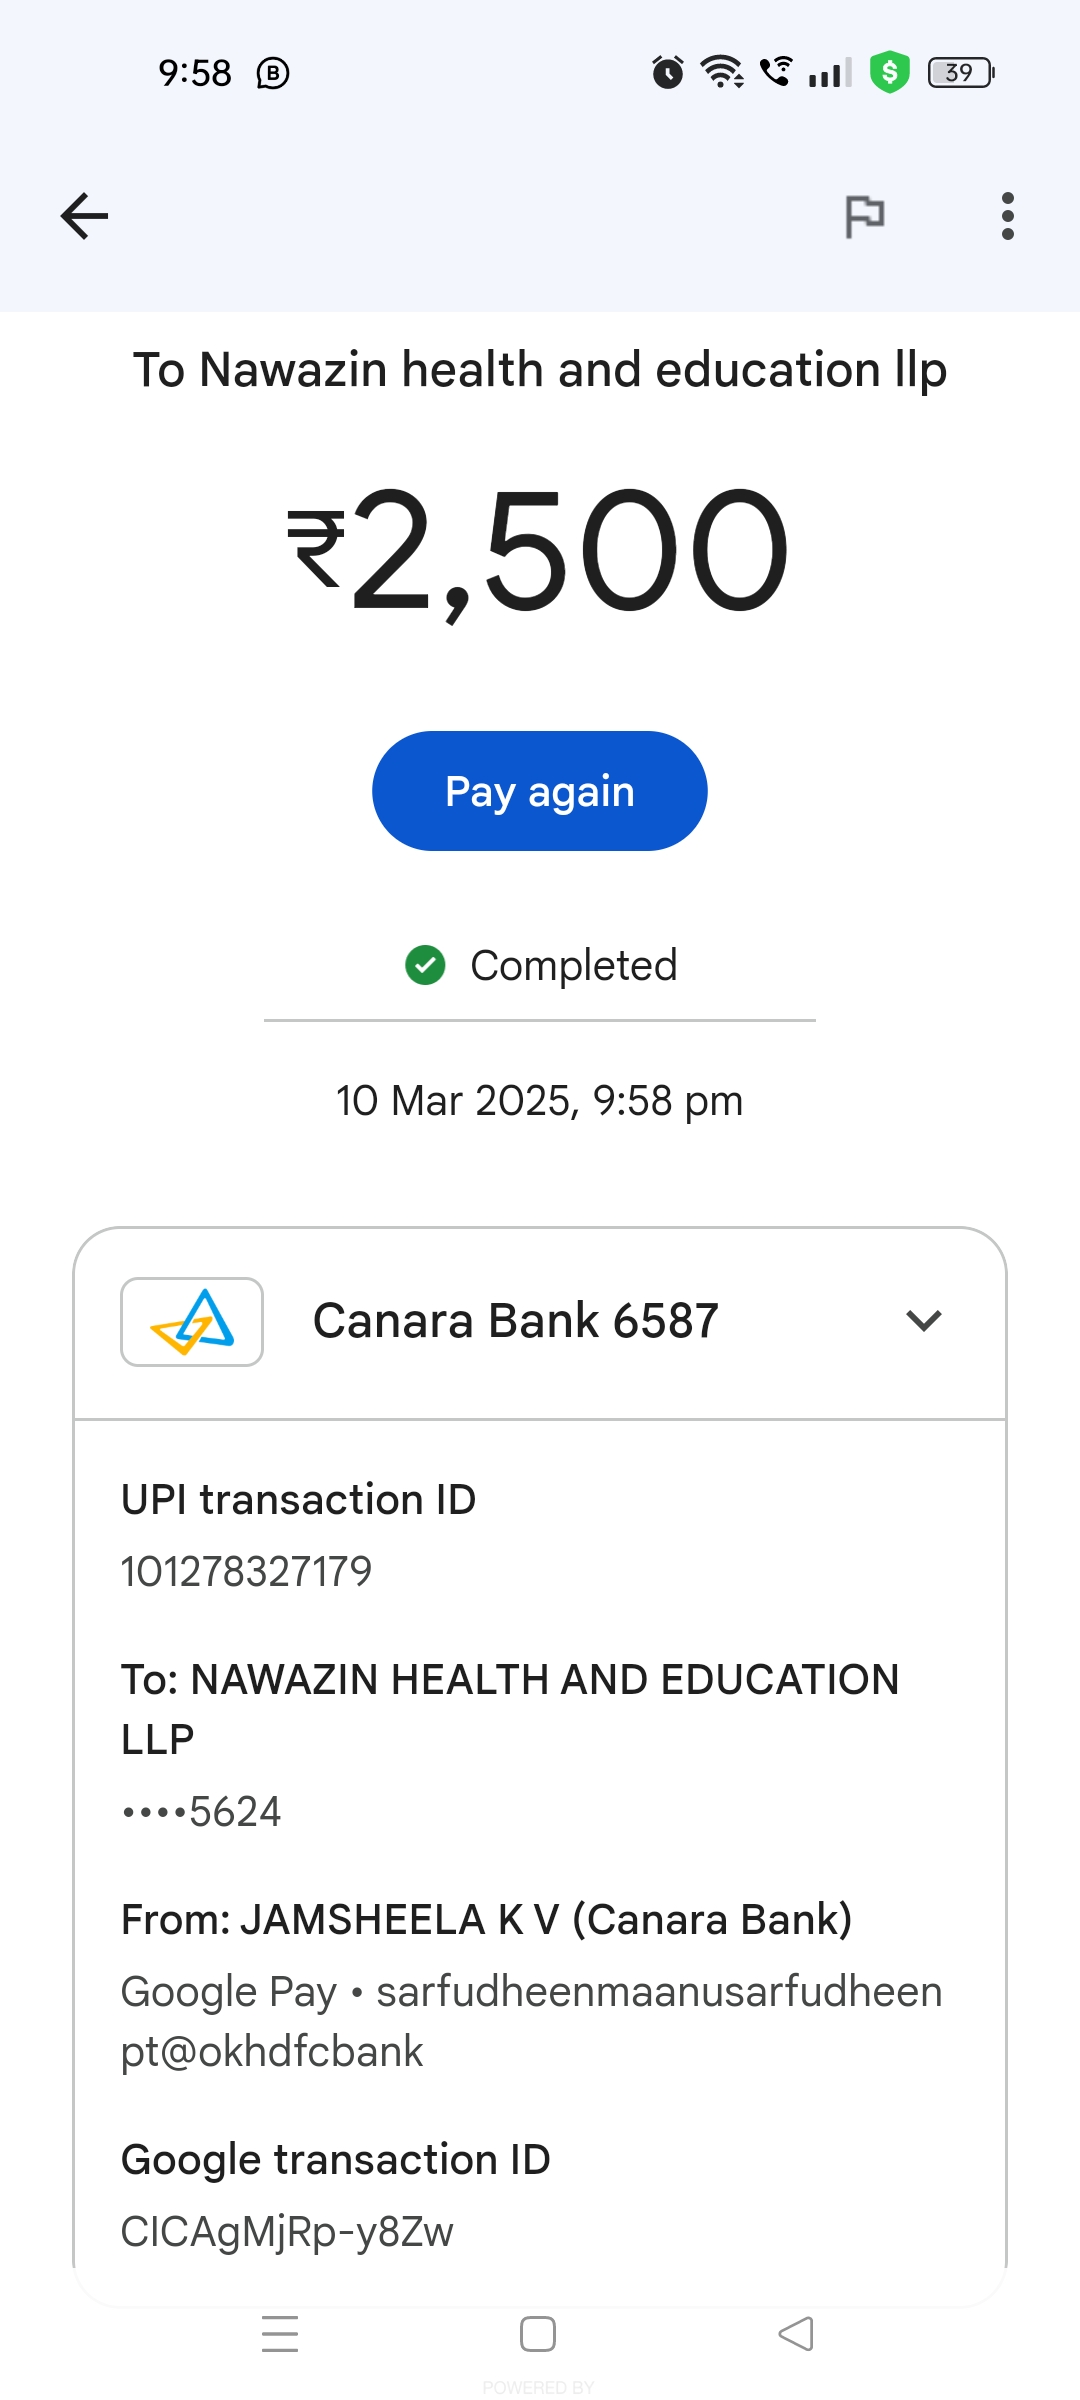Tap the UPI transaction ID number

[246, 1571]
